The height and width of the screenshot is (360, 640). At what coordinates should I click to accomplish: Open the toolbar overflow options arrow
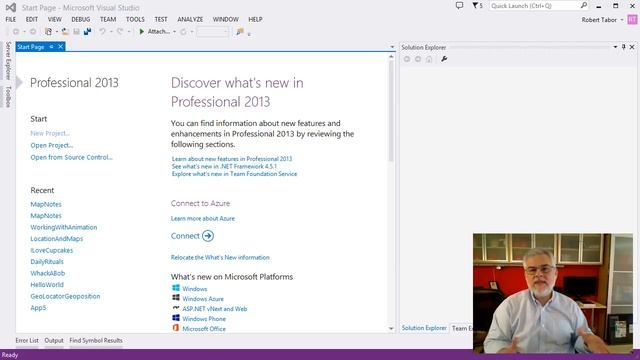249,34
